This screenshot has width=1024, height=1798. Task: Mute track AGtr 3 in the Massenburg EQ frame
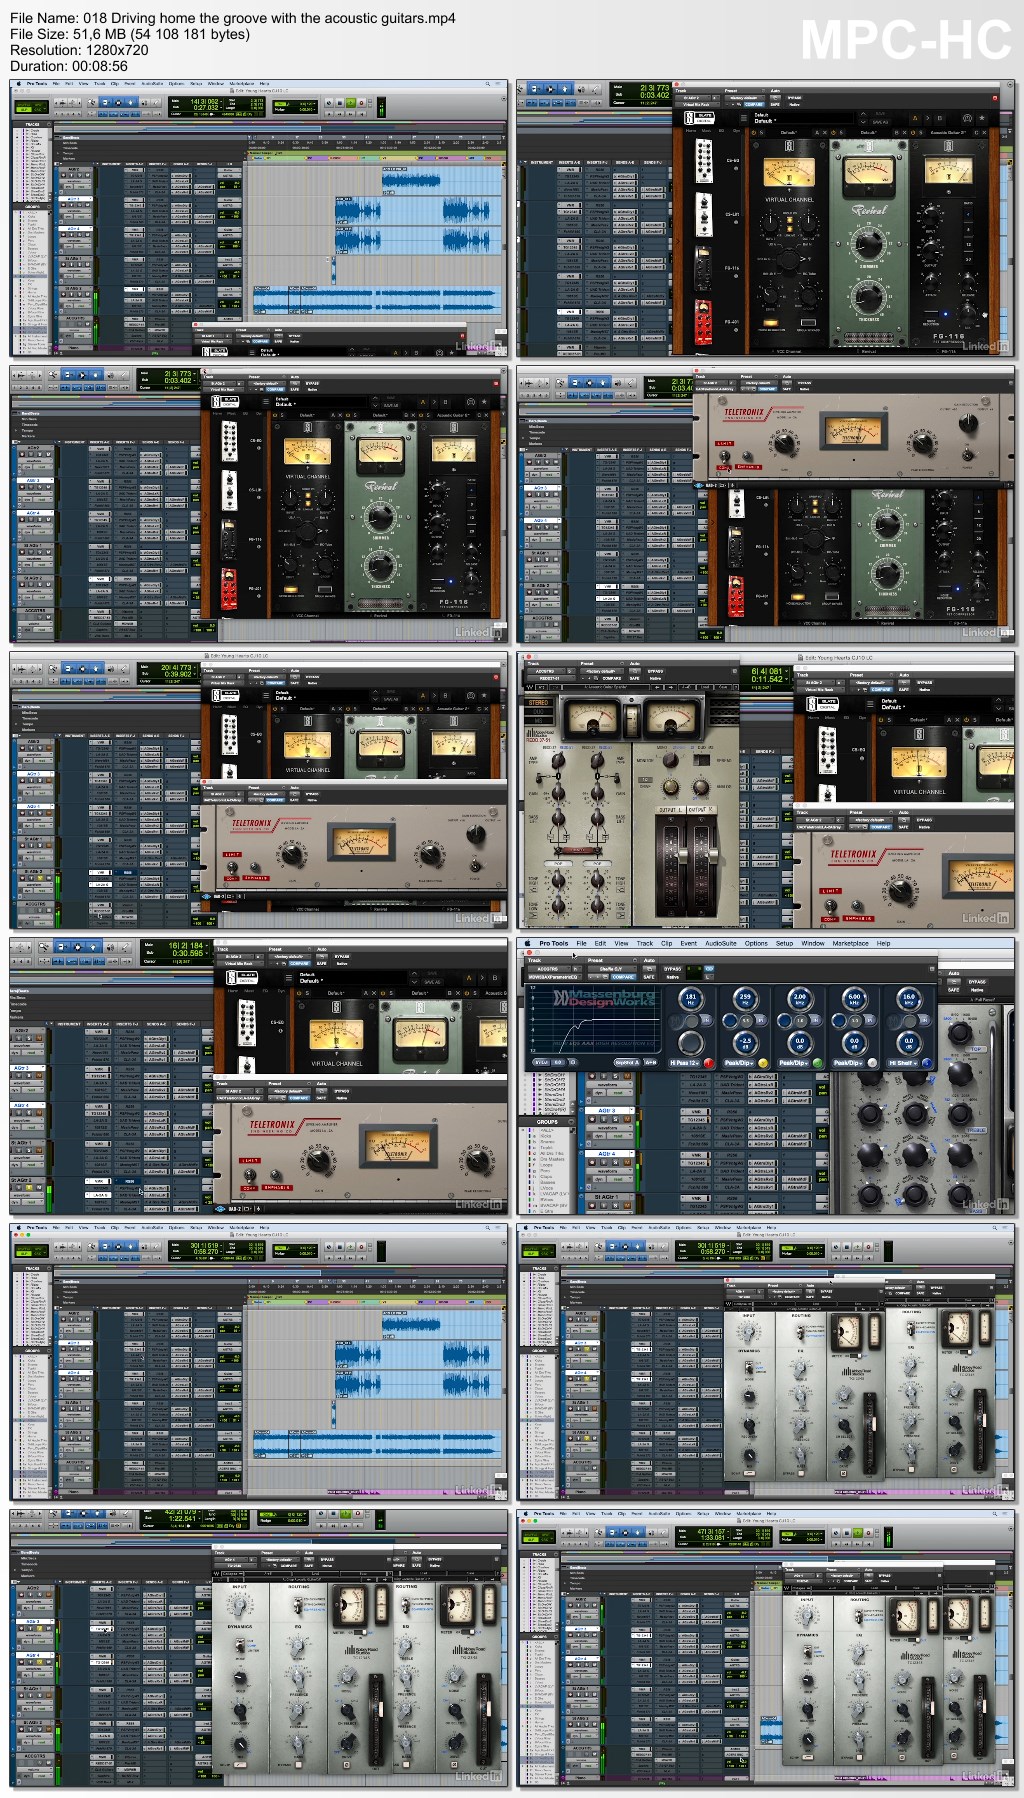(x=627, y=1119)
